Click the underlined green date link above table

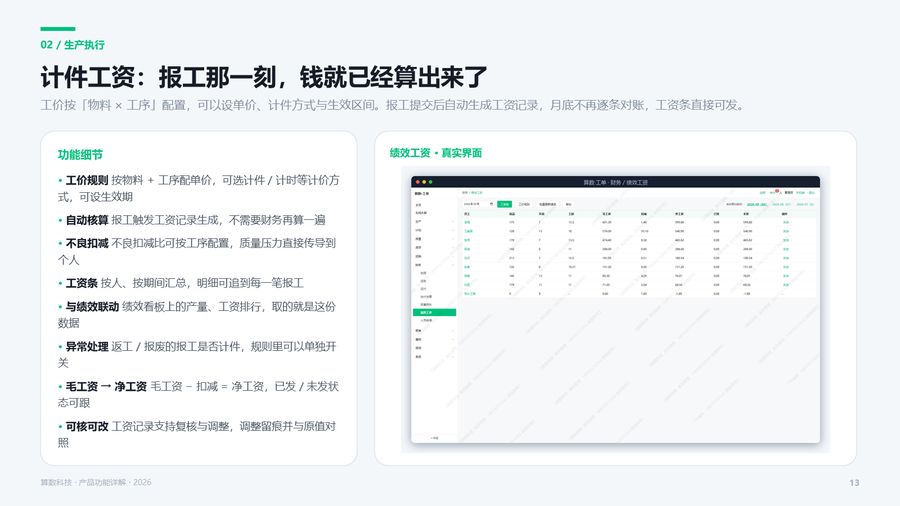tap(757, 204)
